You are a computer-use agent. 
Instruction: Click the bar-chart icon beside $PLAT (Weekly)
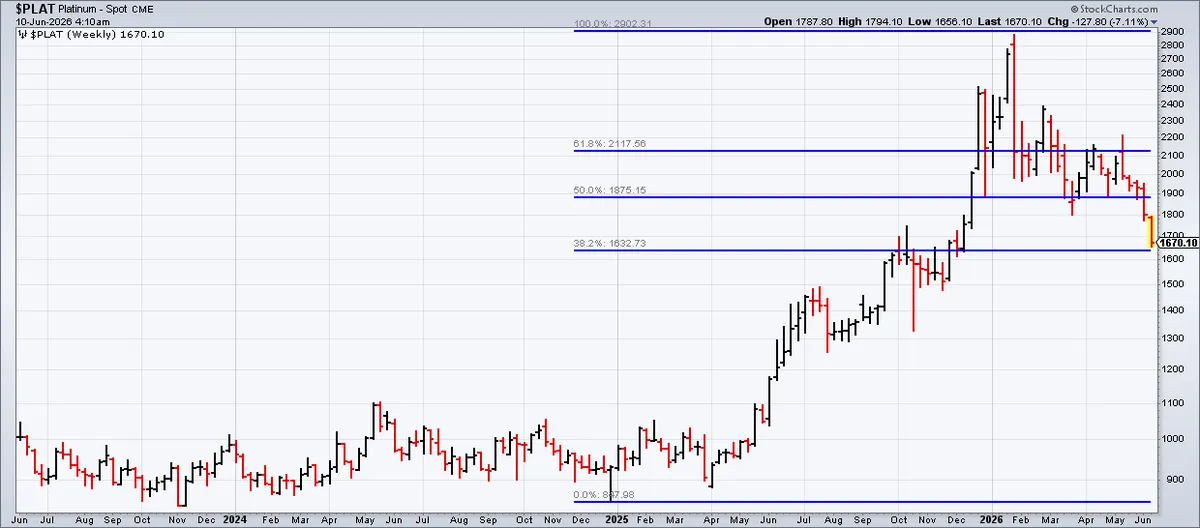click(24, 34)
